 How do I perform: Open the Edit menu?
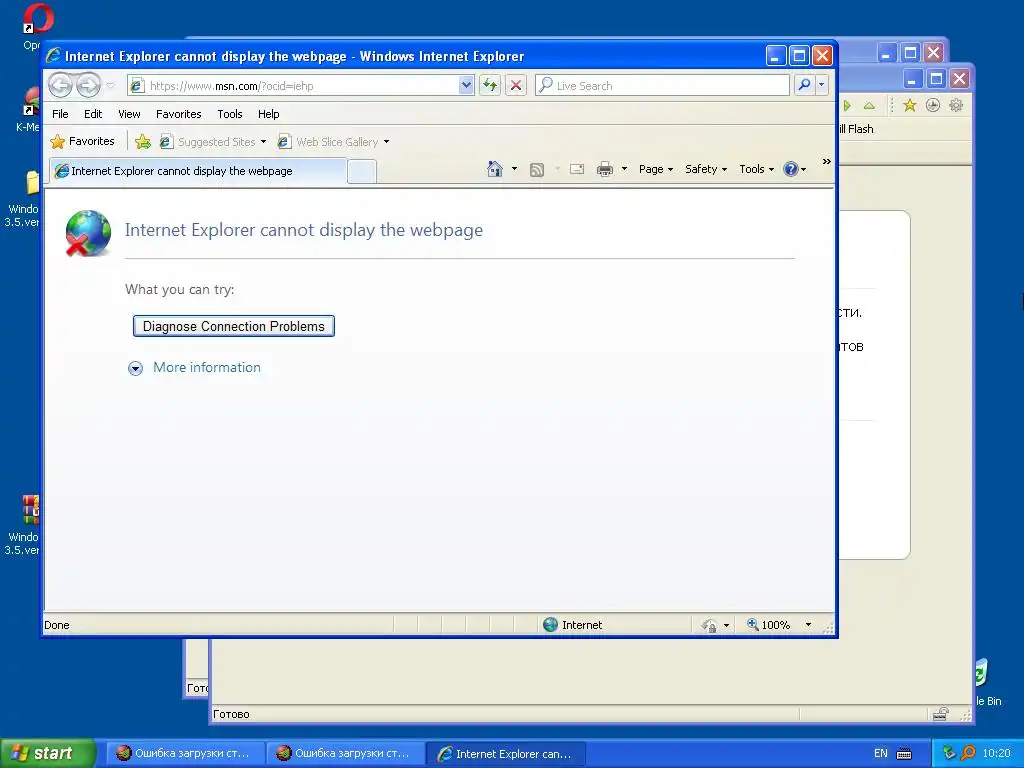tap(93, 114)
